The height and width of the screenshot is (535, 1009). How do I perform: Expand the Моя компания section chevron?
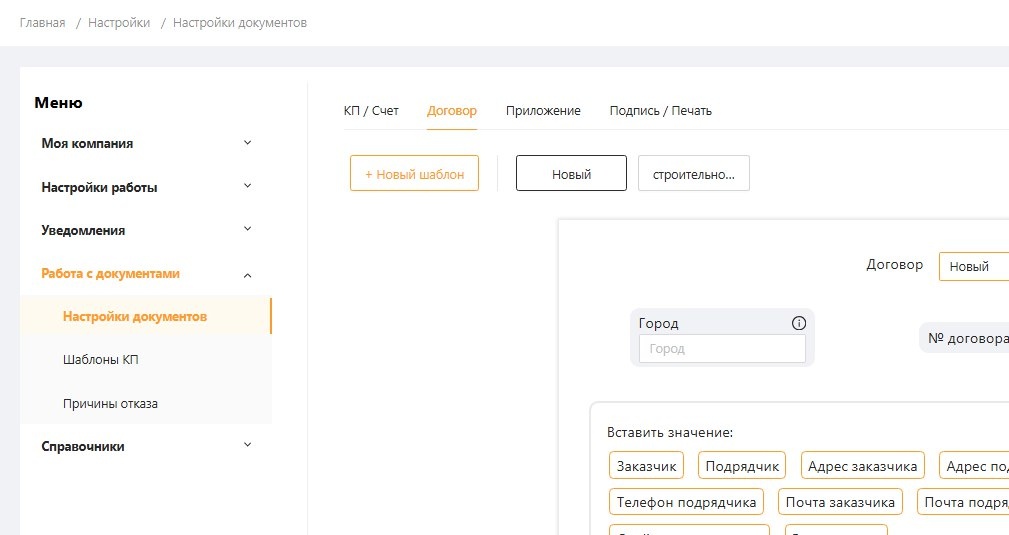[247, 143]
